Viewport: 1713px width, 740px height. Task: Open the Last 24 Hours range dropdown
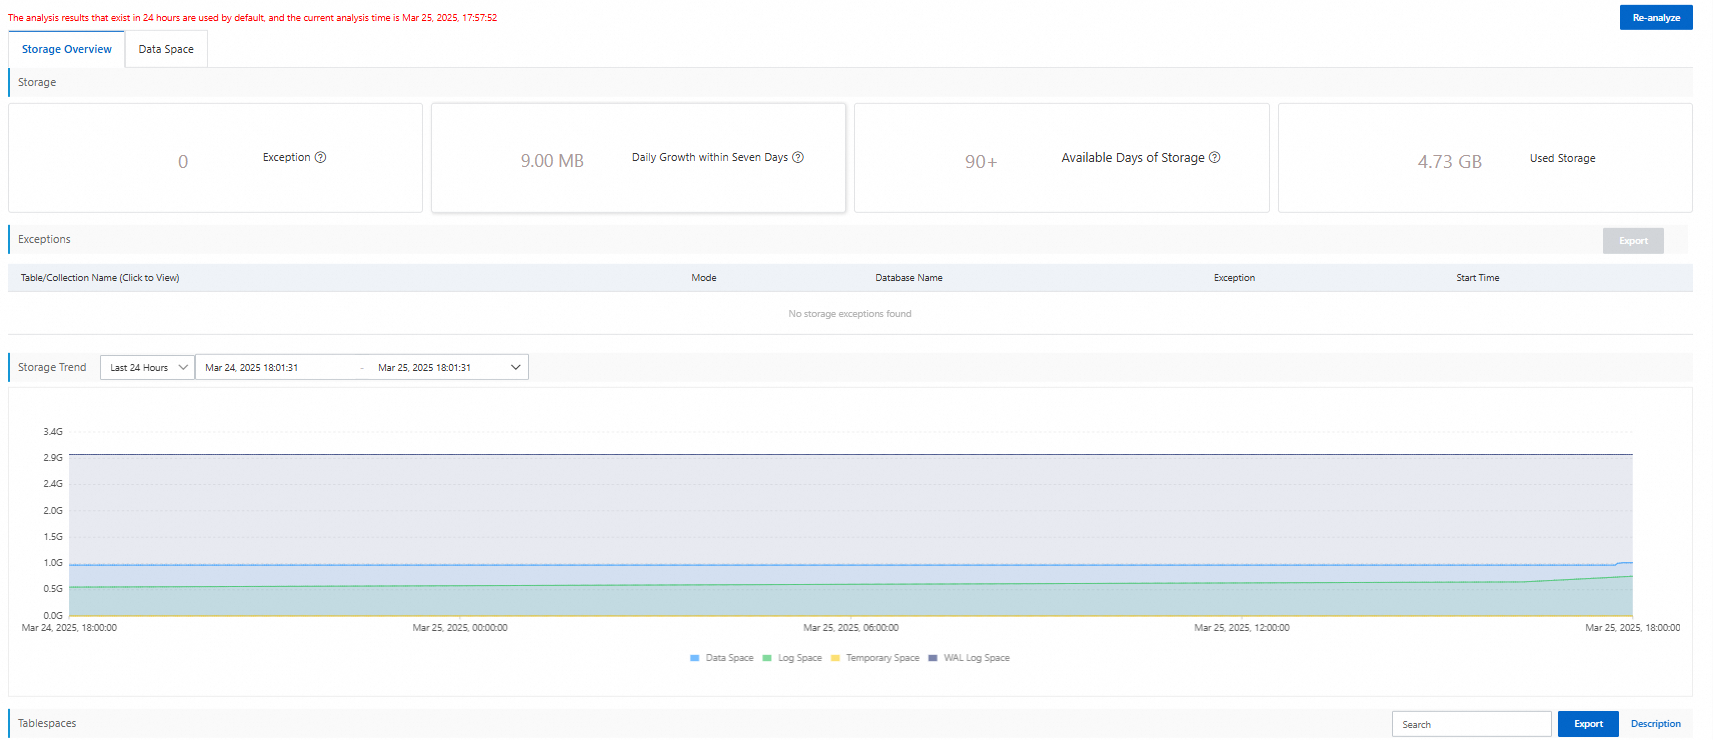[148, 367]
